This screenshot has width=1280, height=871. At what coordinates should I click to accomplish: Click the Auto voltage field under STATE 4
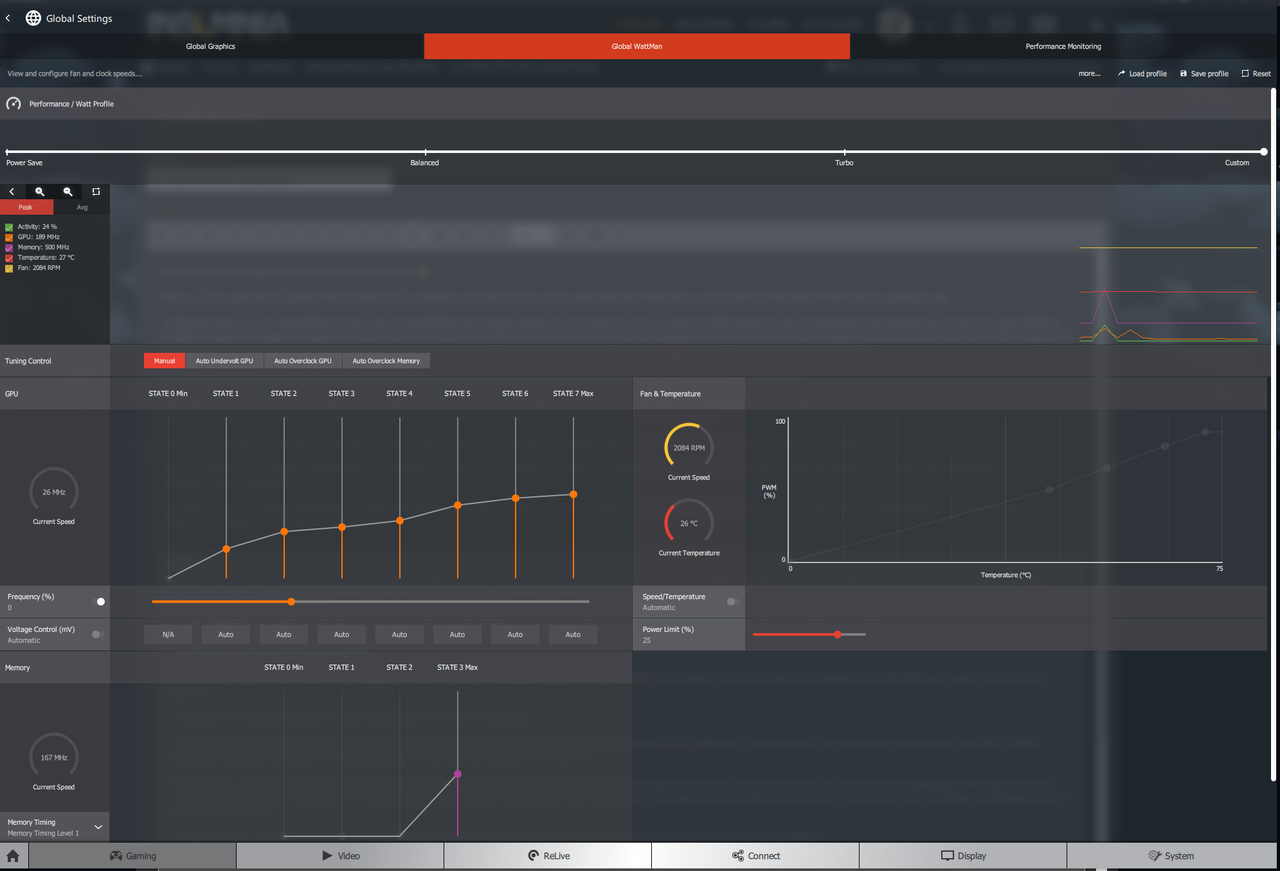(399, 634)
